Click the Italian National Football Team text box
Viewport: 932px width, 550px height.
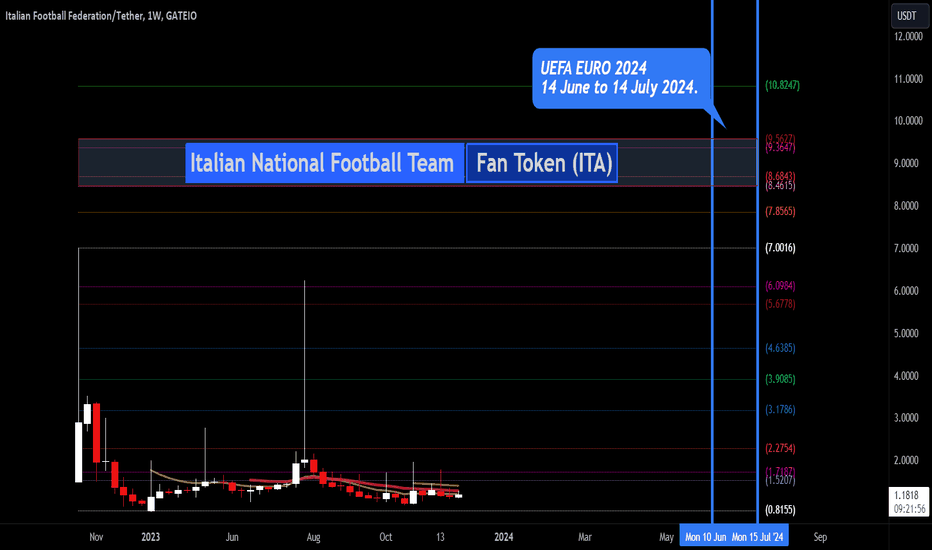[324, 163]
